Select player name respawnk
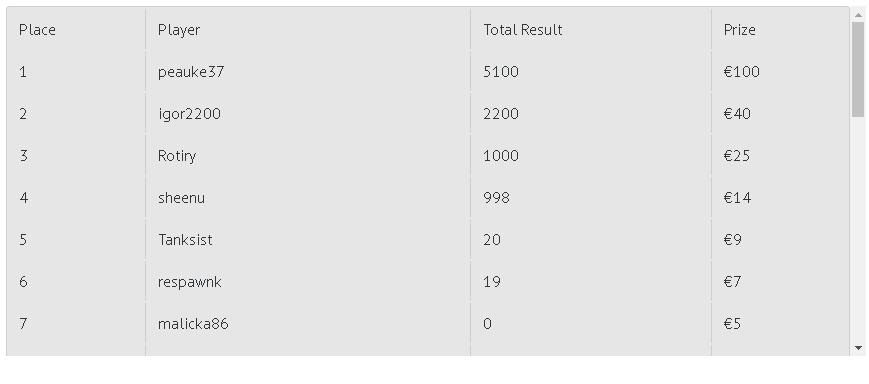Image resolution: width=869 pixels, height=384 pixels. pos(190,282)
